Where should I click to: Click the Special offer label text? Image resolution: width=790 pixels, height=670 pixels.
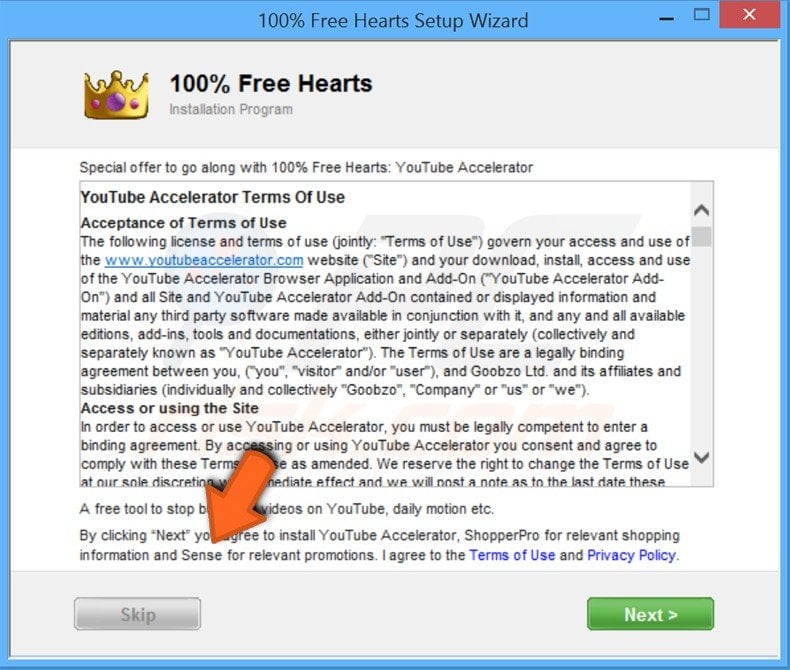306,167
